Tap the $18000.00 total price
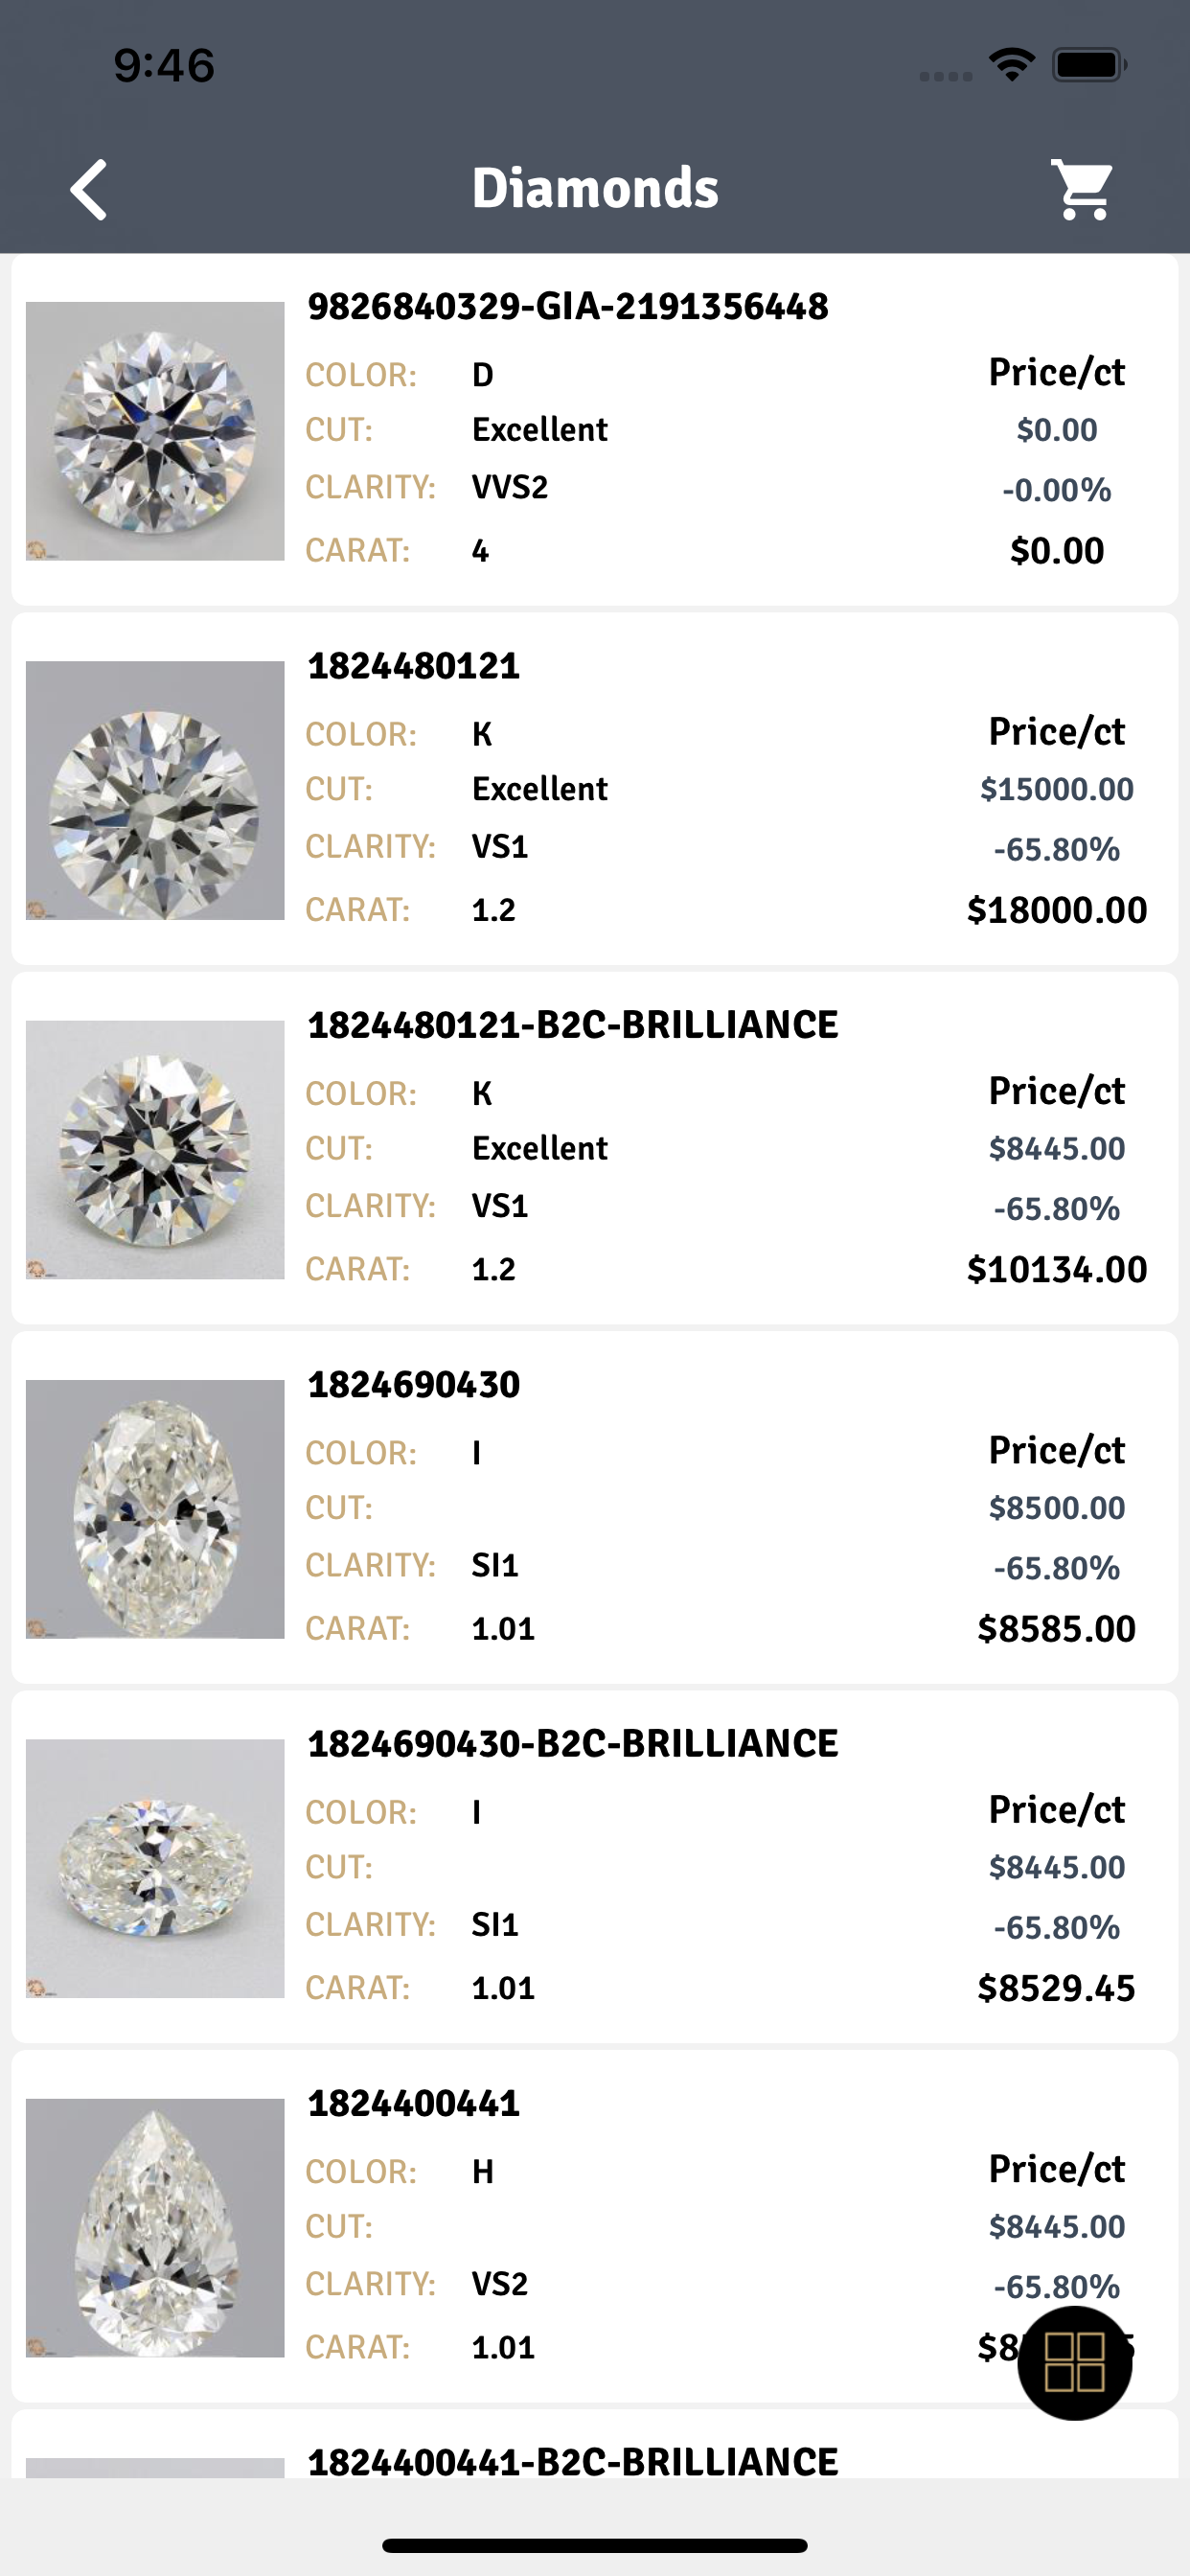 coord(1056,910)
